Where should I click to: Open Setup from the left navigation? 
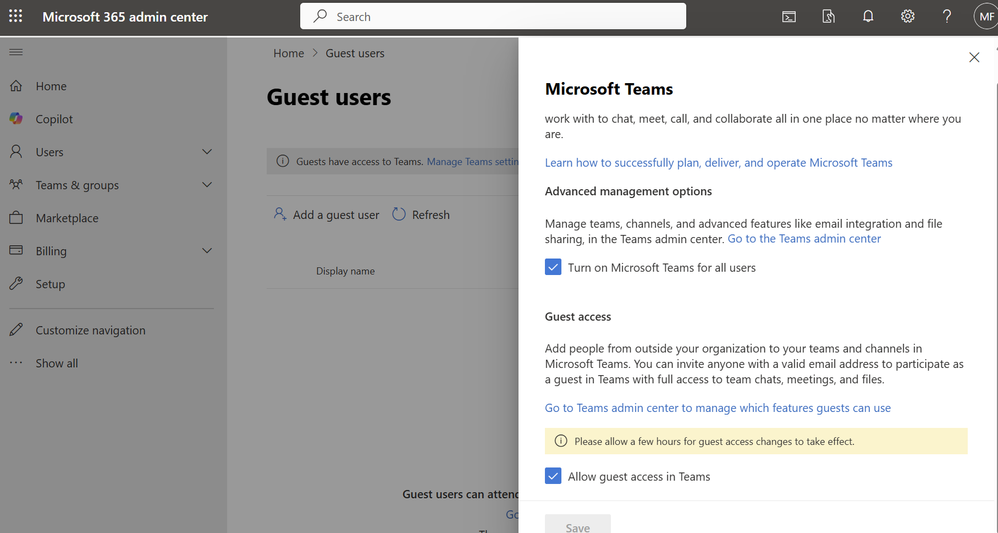click(x=50, y=284)
